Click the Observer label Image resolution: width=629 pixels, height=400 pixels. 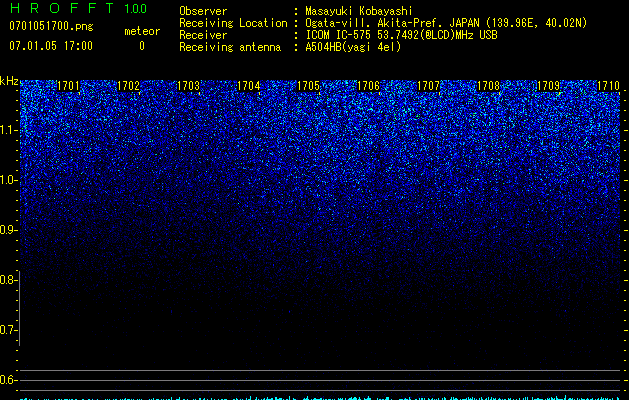click(x=203, y=11)
